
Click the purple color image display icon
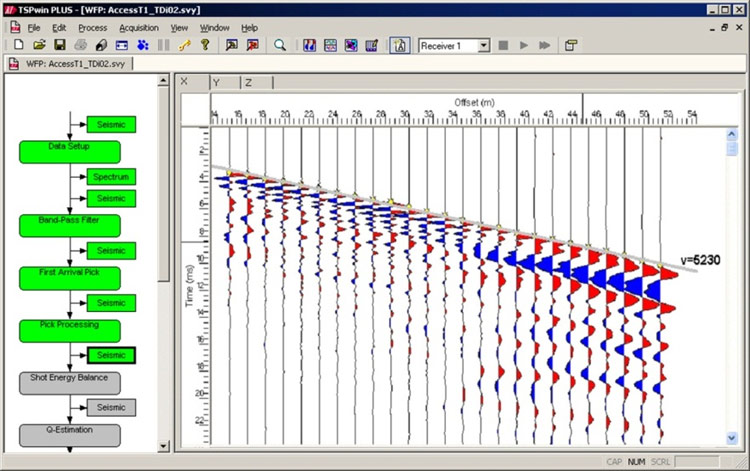351,45
